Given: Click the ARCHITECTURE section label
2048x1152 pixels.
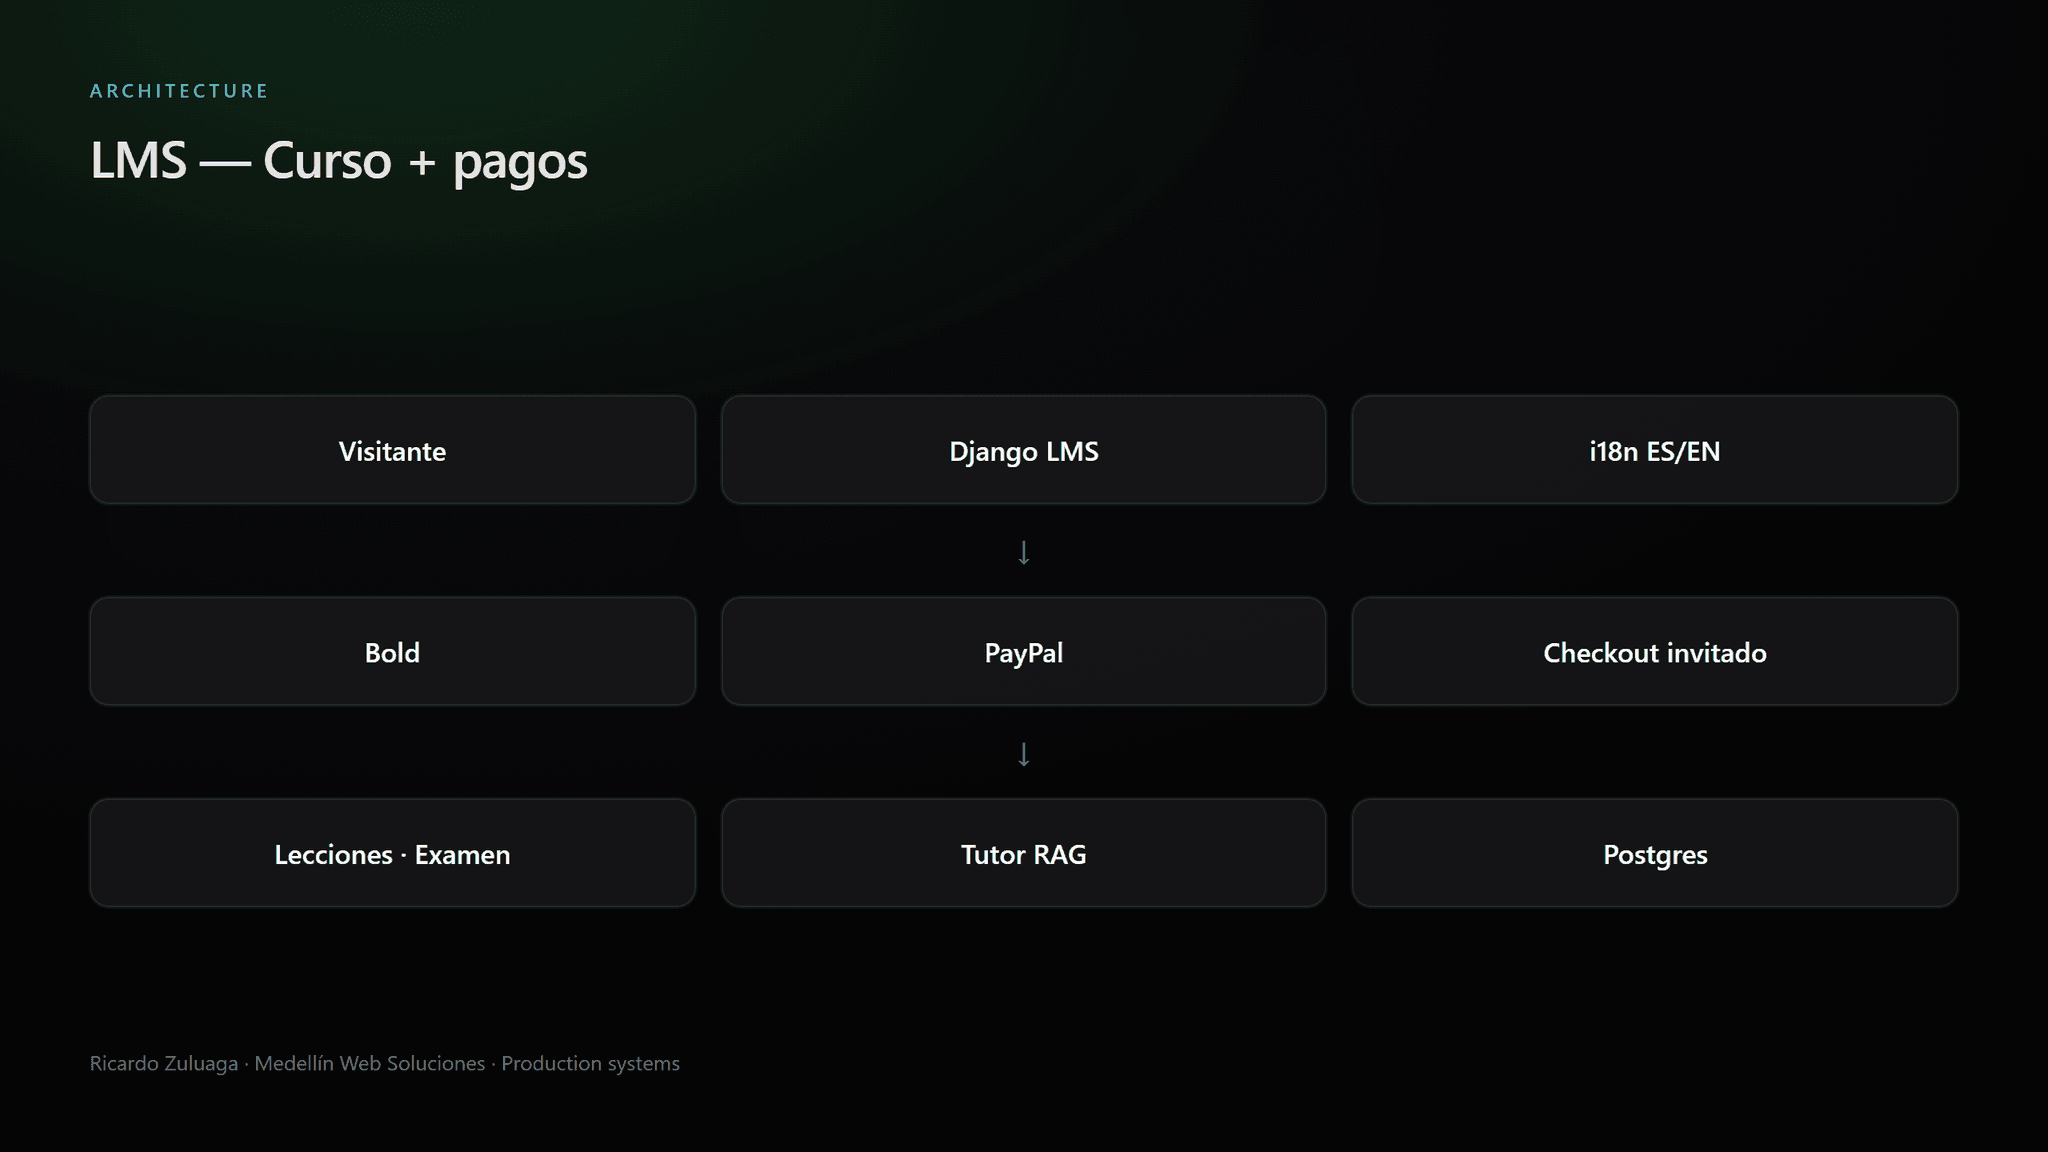Looking at the screenshot, I should (179, 91).
